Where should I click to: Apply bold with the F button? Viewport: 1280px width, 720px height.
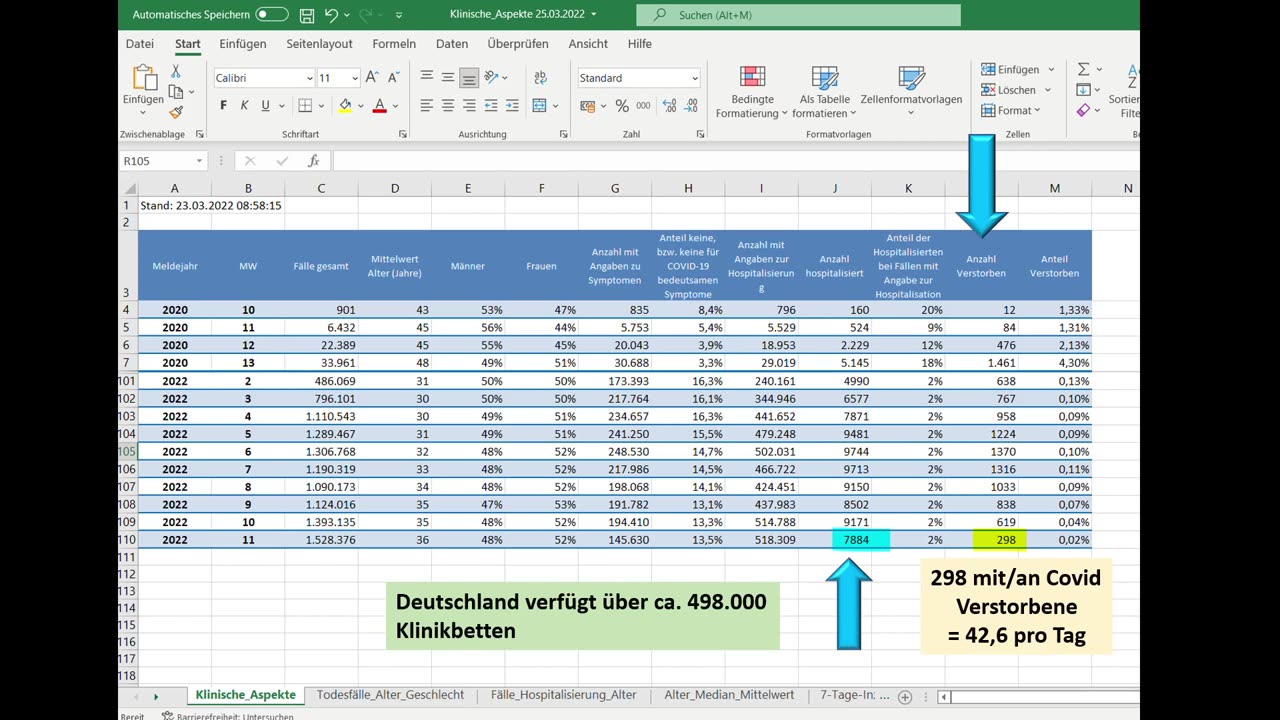coord(223,106)
